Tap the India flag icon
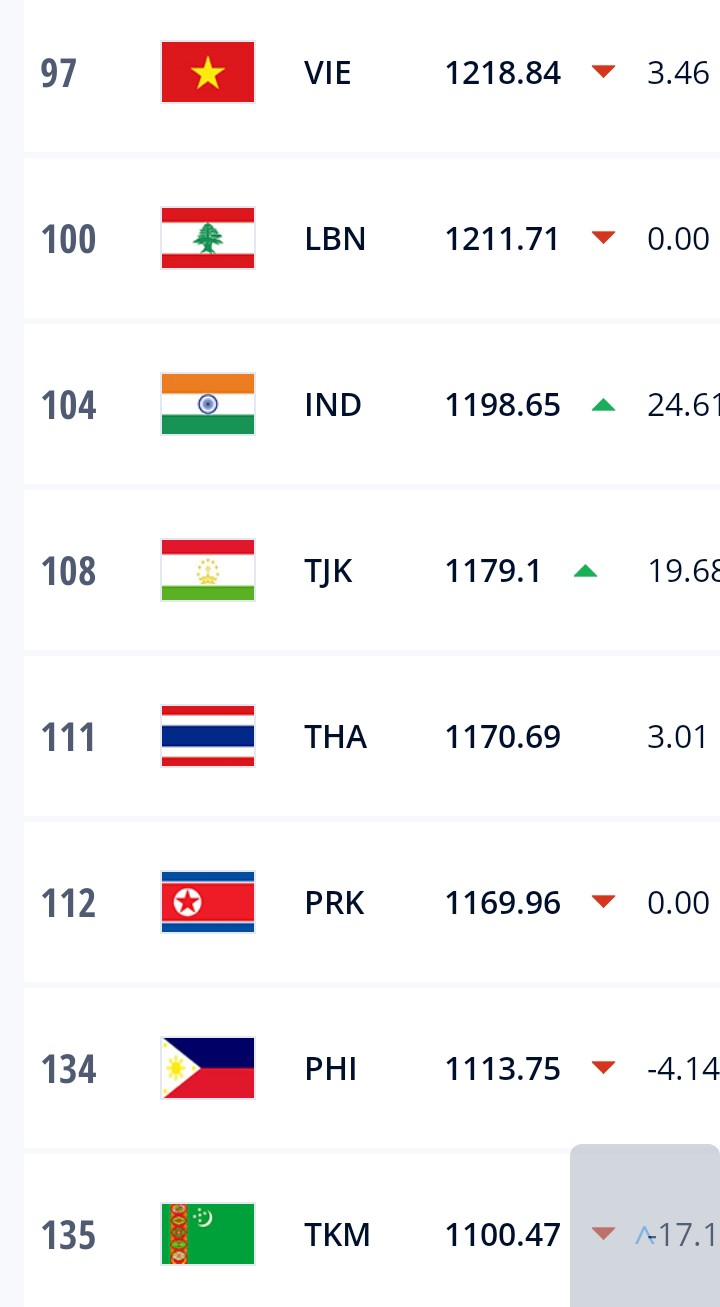Image resolution: width=720 pixels, height=1307 pixels. click(208, 404)
